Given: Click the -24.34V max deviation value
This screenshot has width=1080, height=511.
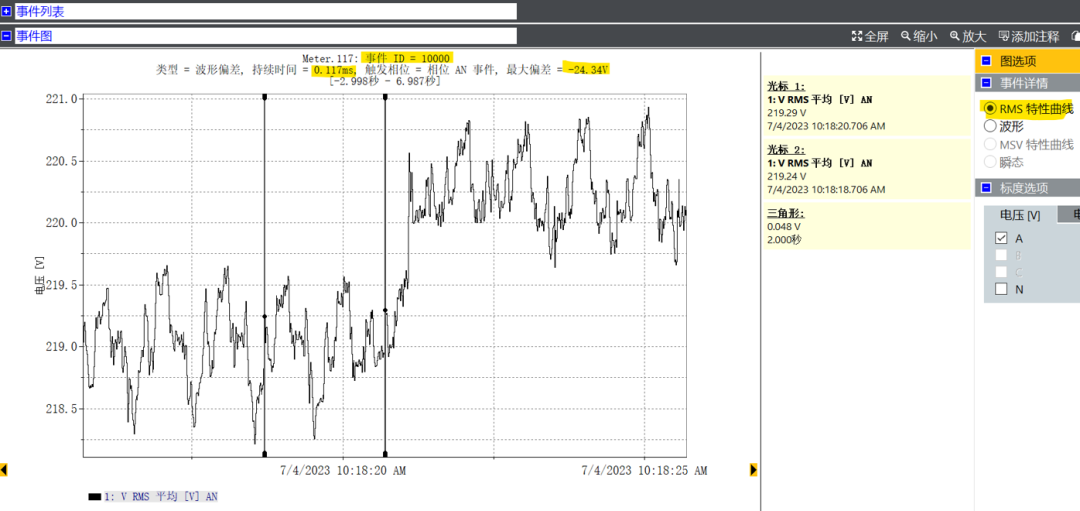Looking at the screenshot, I should coord(588,70).
